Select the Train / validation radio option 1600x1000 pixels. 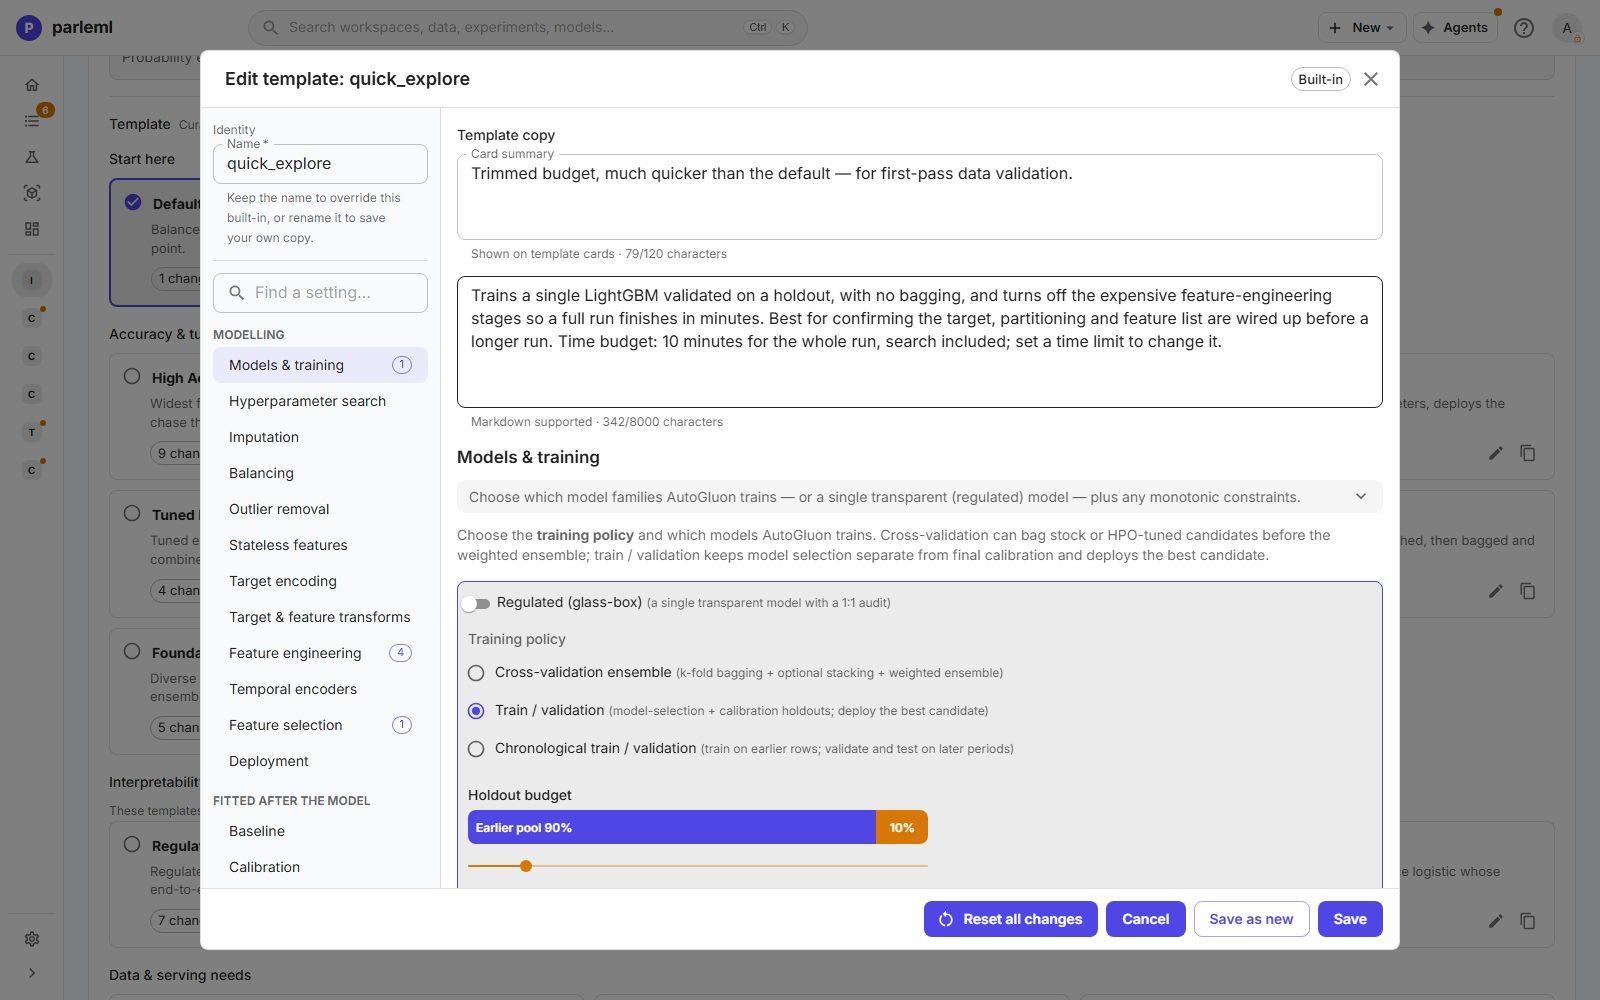tap(476, 711)
